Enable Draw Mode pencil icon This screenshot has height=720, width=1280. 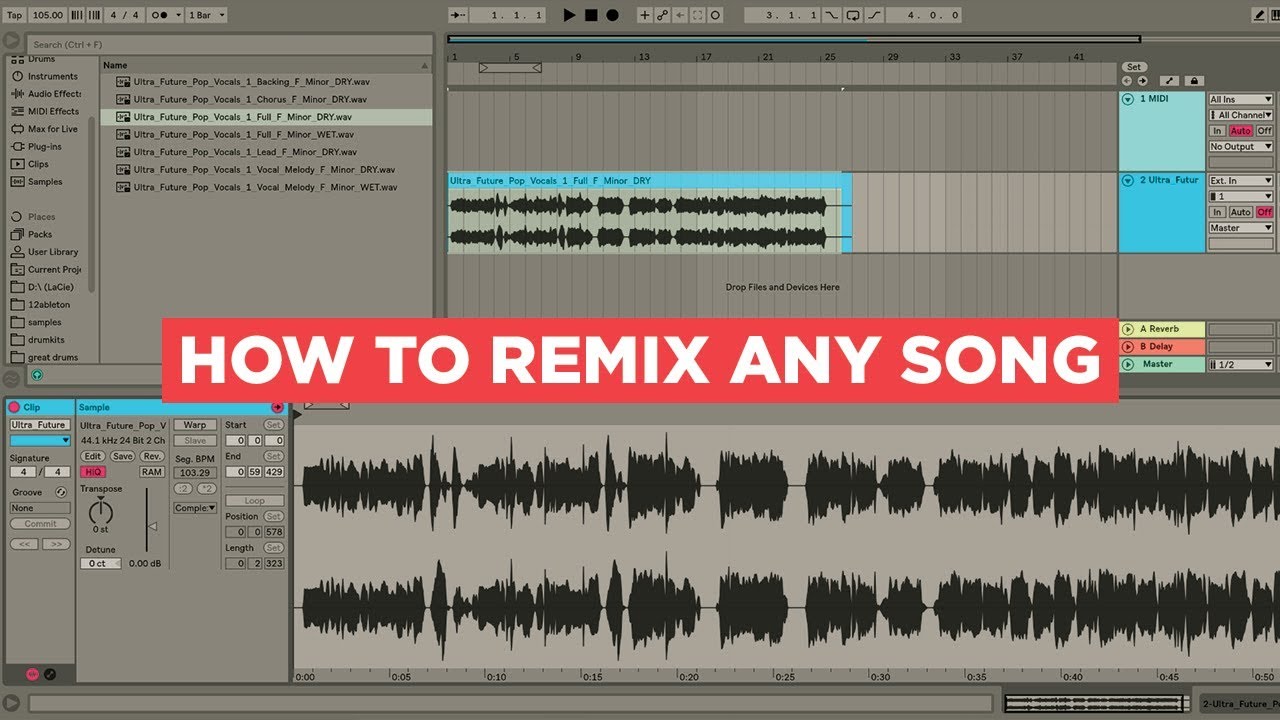point(1259,15)
